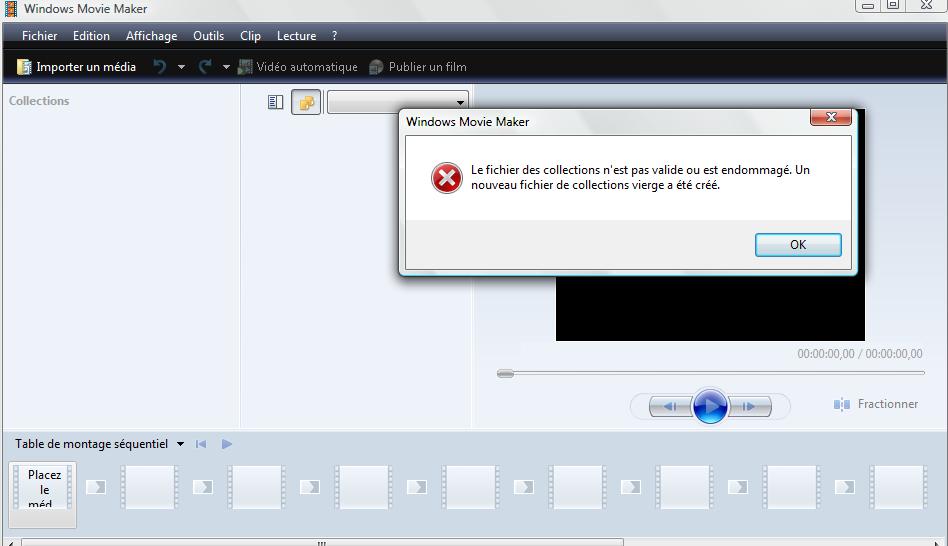Expand the Table de montage séquentiel dropdown
This screenshot has width=948, height=546.
click(180, 444)
